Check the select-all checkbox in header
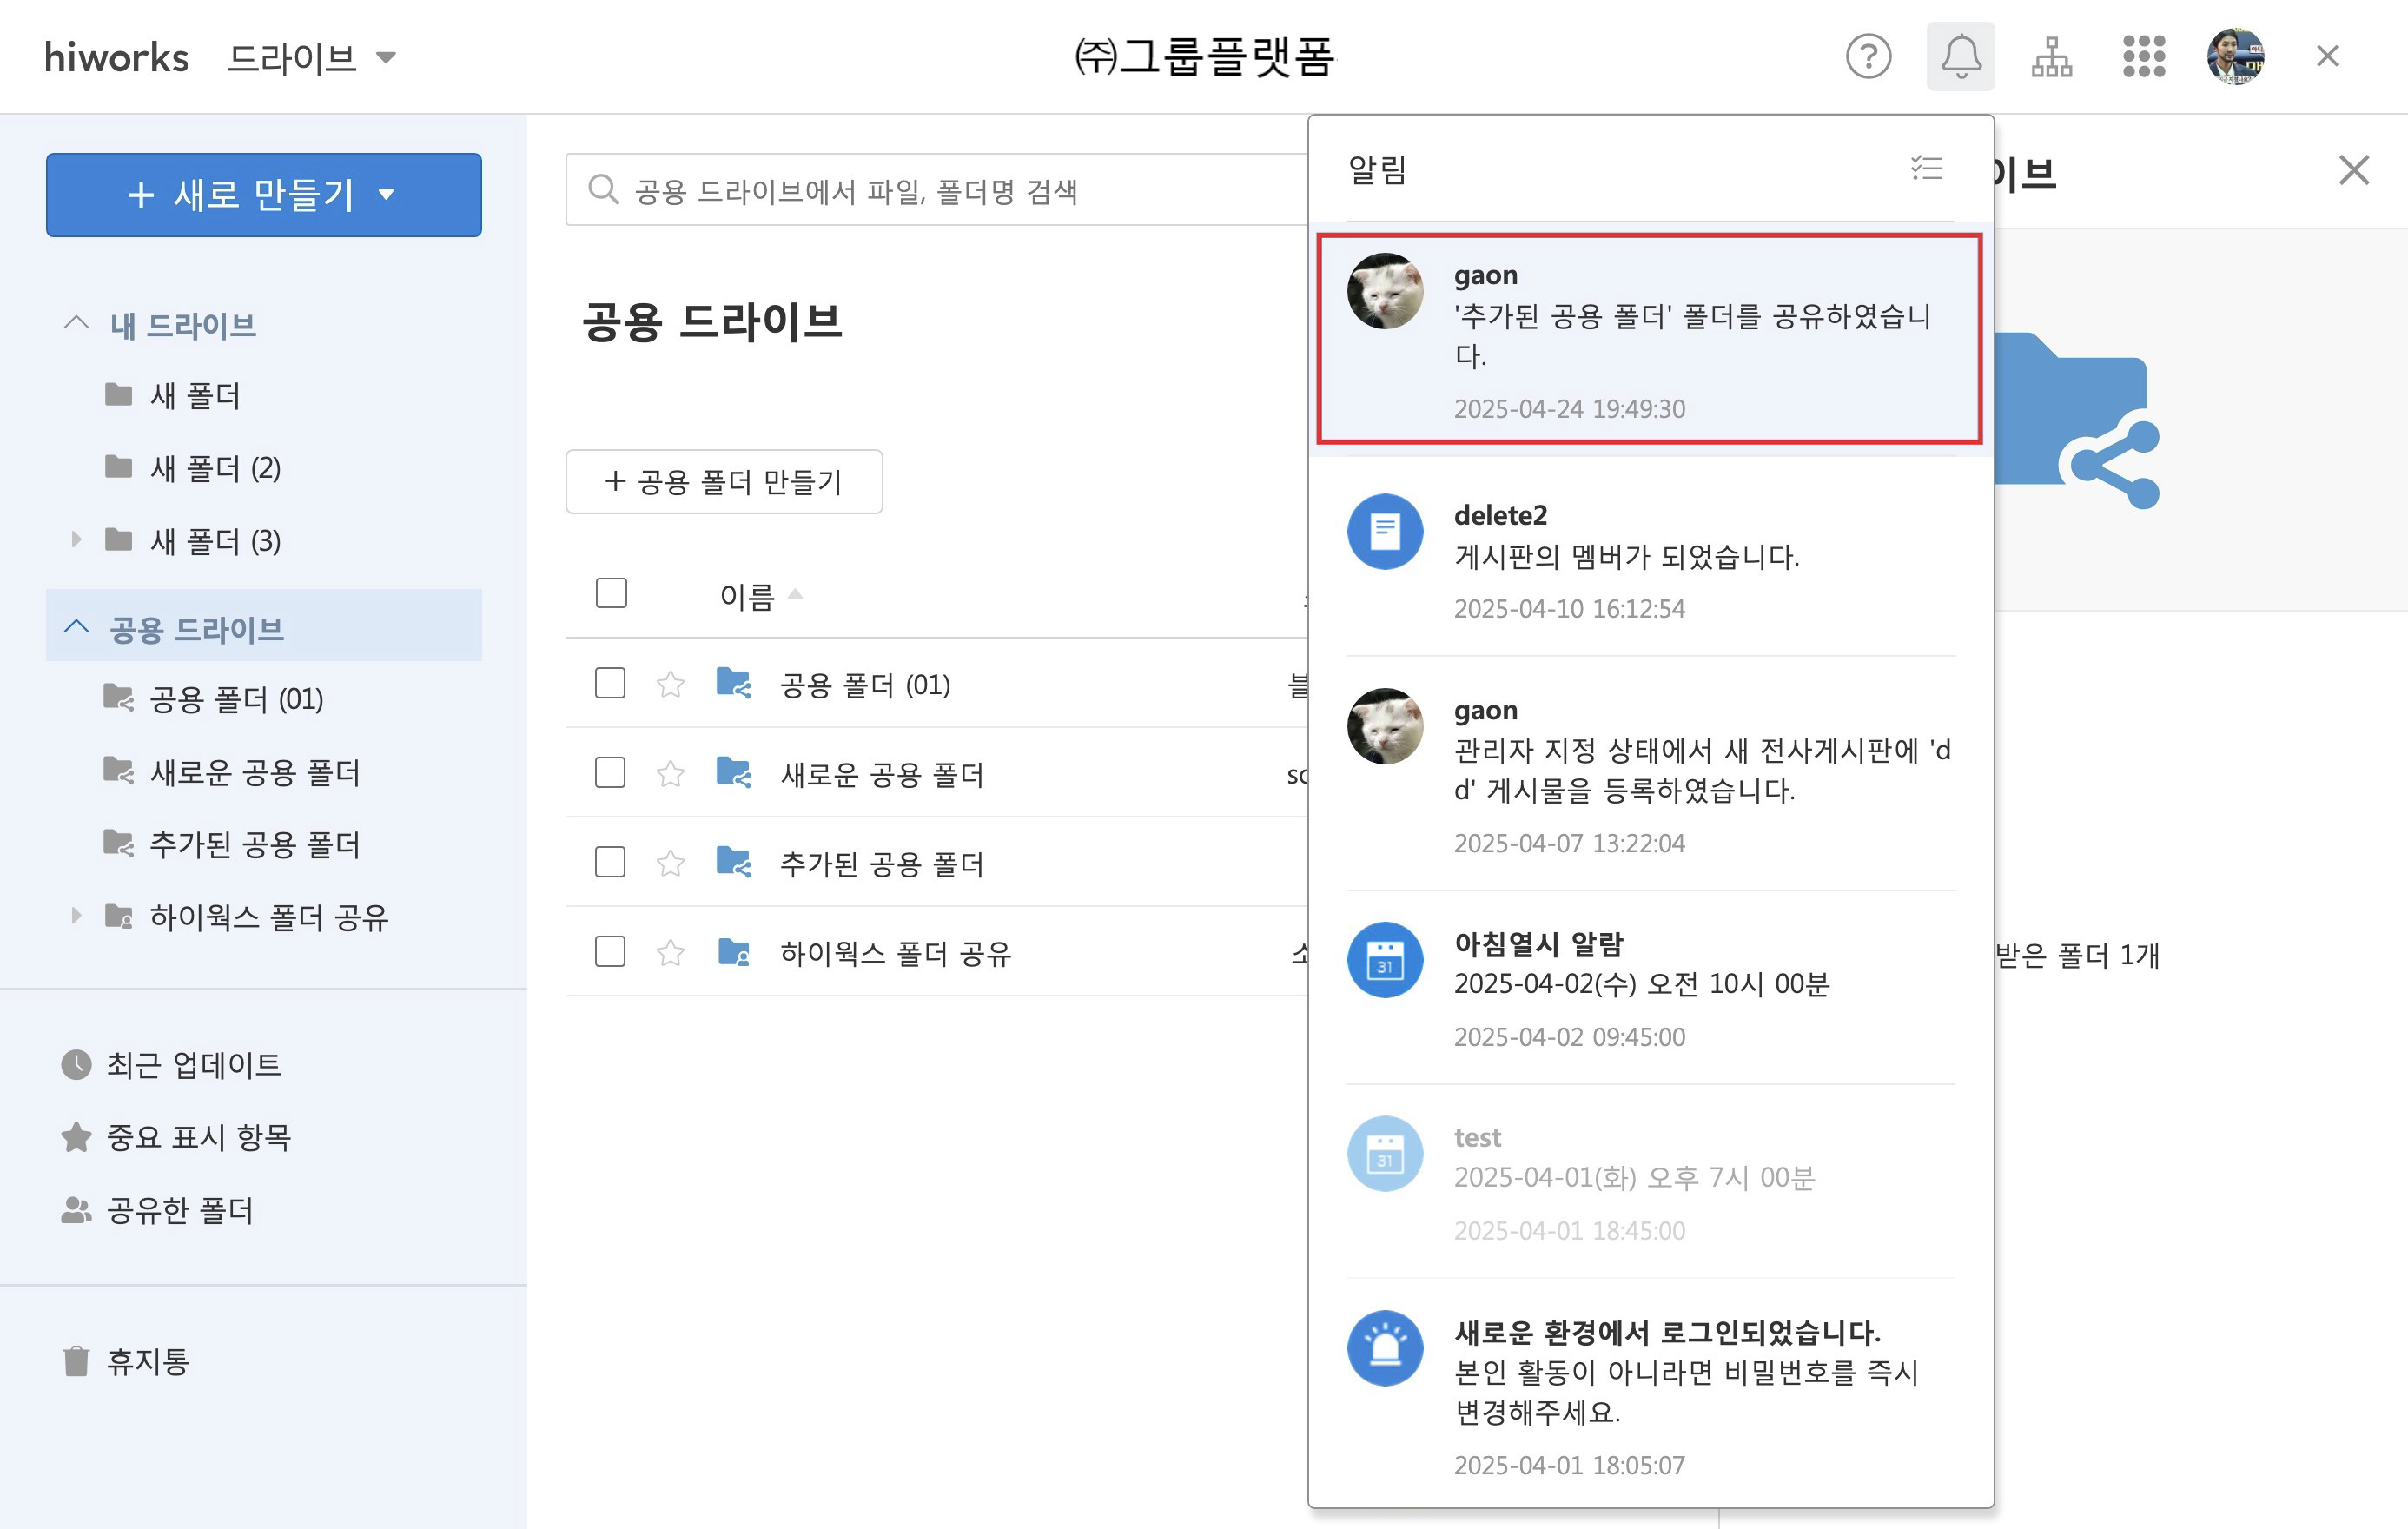2408x1529 pixels. (611, 594)
